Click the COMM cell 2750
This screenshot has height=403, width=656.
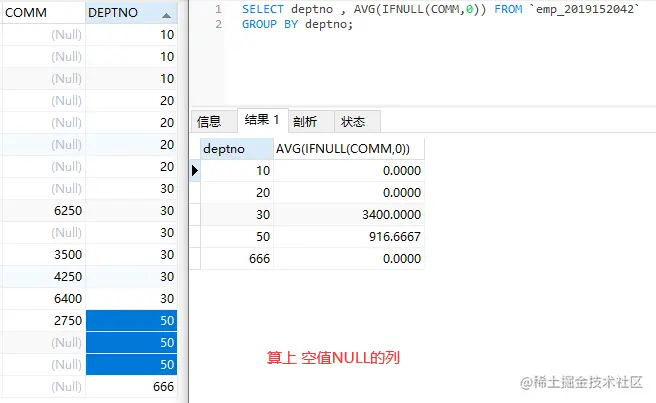43,321
